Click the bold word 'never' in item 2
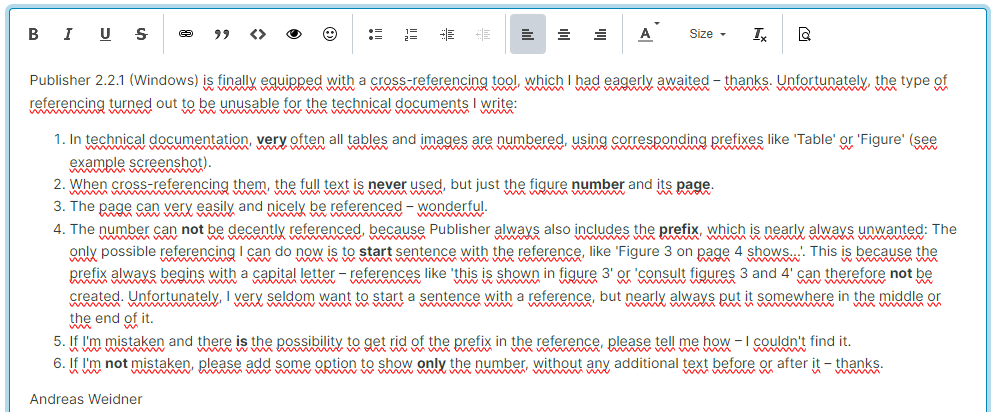994x412 pixels. tap(387, 184)
